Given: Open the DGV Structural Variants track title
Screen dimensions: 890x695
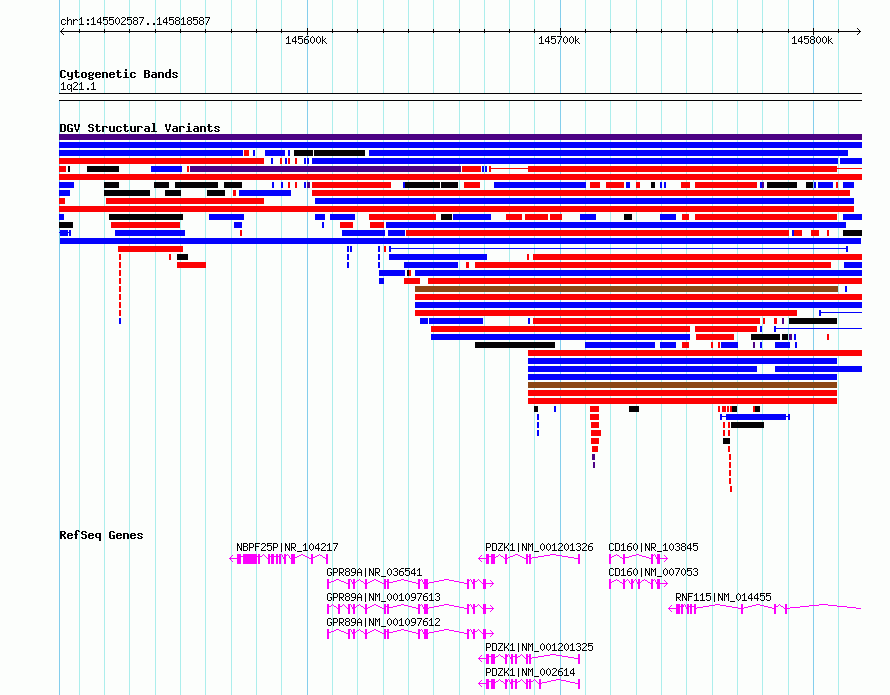Looking at the screenshot, I should pos(140,128).
